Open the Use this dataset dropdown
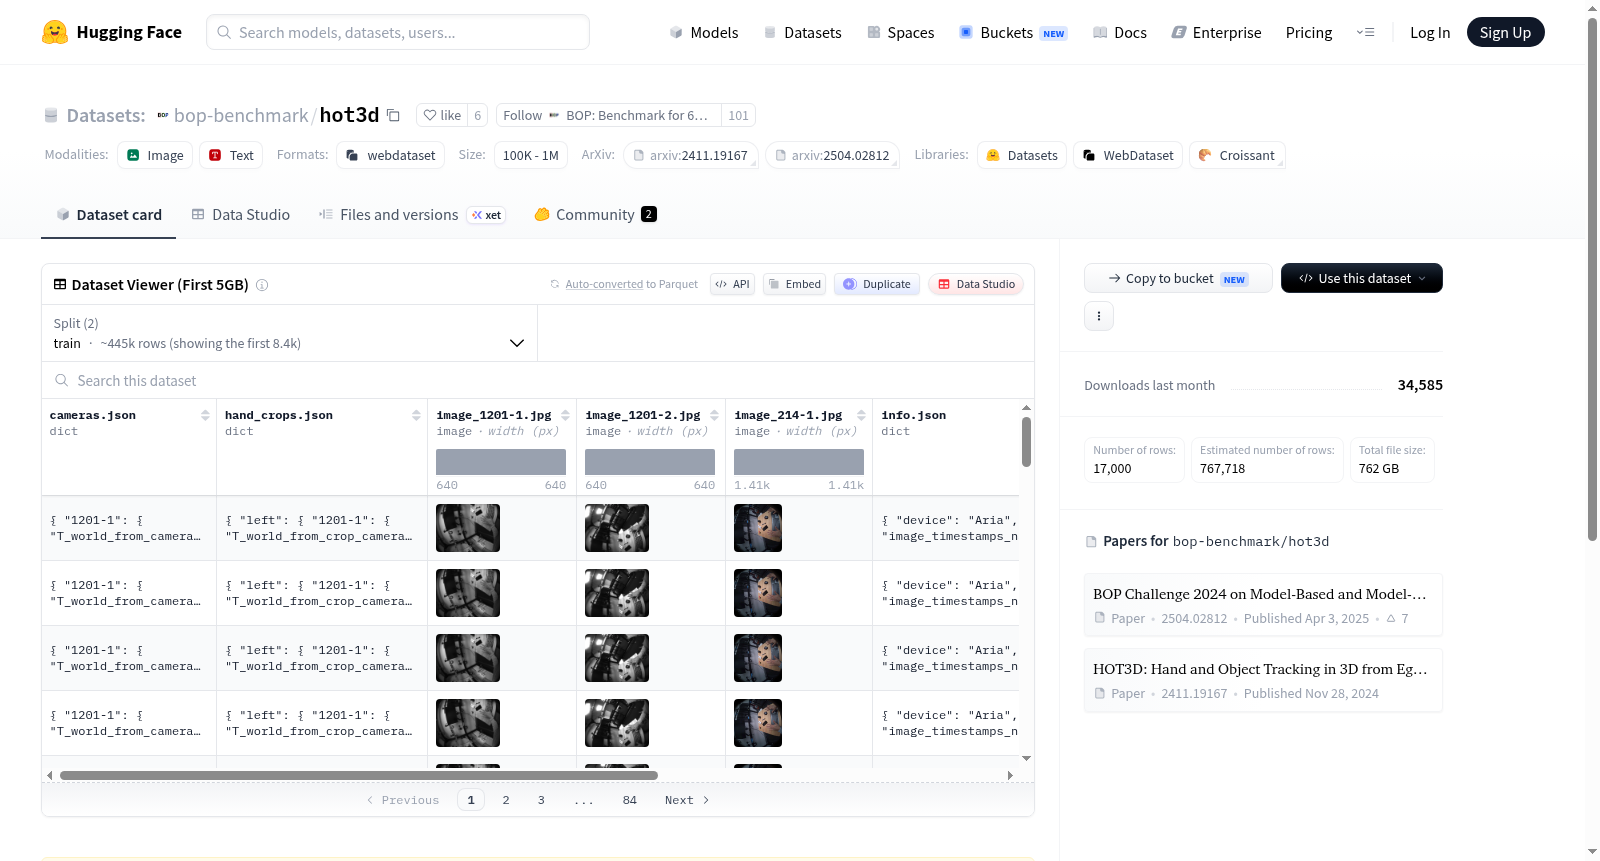Viewport: 1600px width, 861px height. click(x=1362, y=278)
